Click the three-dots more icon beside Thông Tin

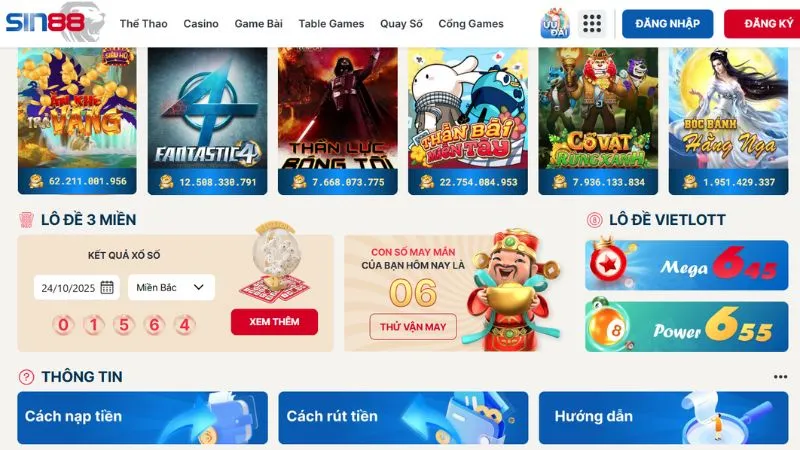click(780, 377)
